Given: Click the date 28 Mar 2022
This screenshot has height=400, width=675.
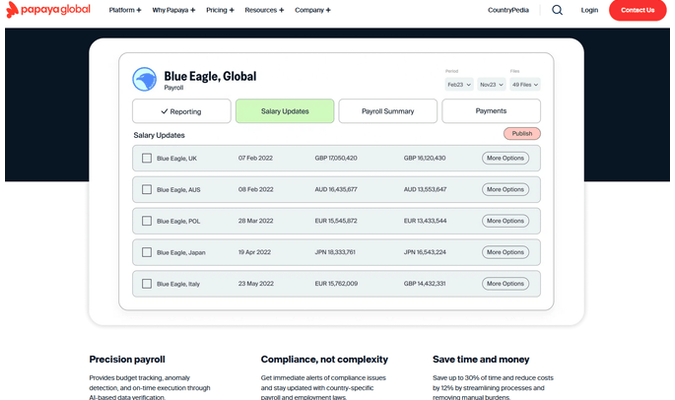Looking at the screenshot, I should coord(256,221).
